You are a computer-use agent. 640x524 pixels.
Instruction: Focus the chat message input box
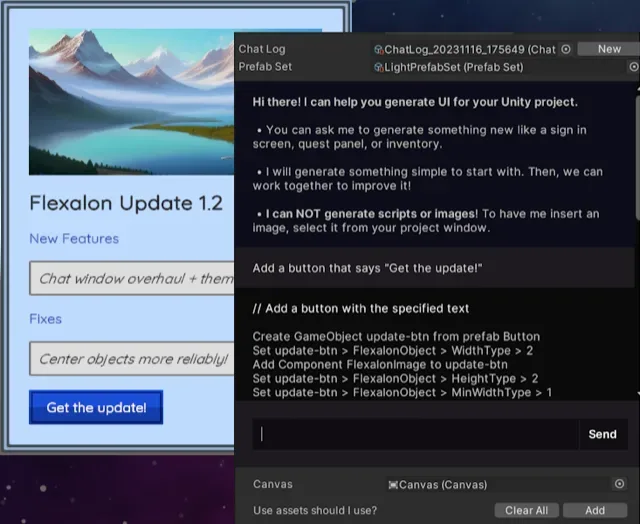(415, 434)
